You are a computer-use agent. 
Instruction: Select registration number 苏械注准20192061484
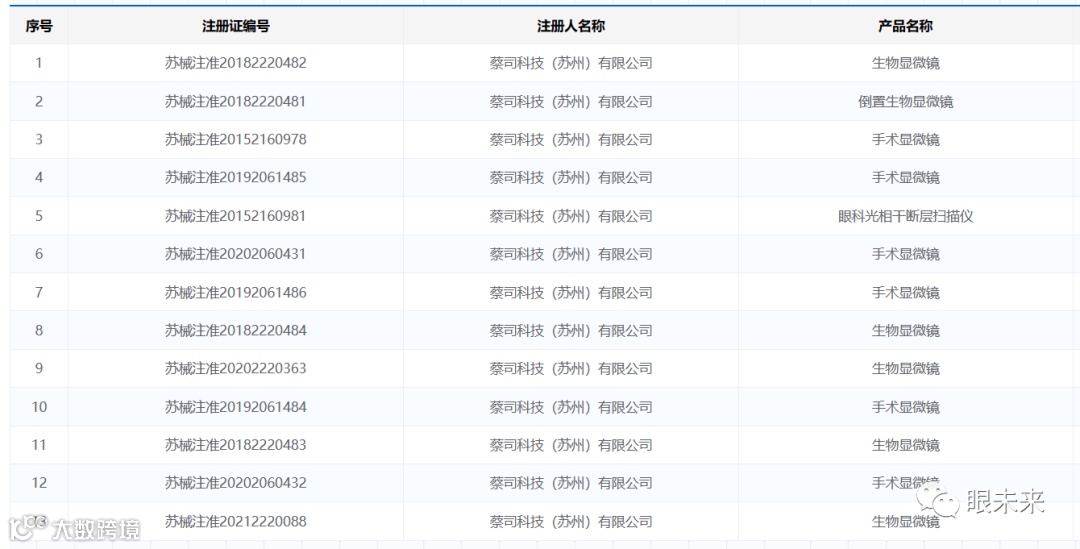pos(236,406)
